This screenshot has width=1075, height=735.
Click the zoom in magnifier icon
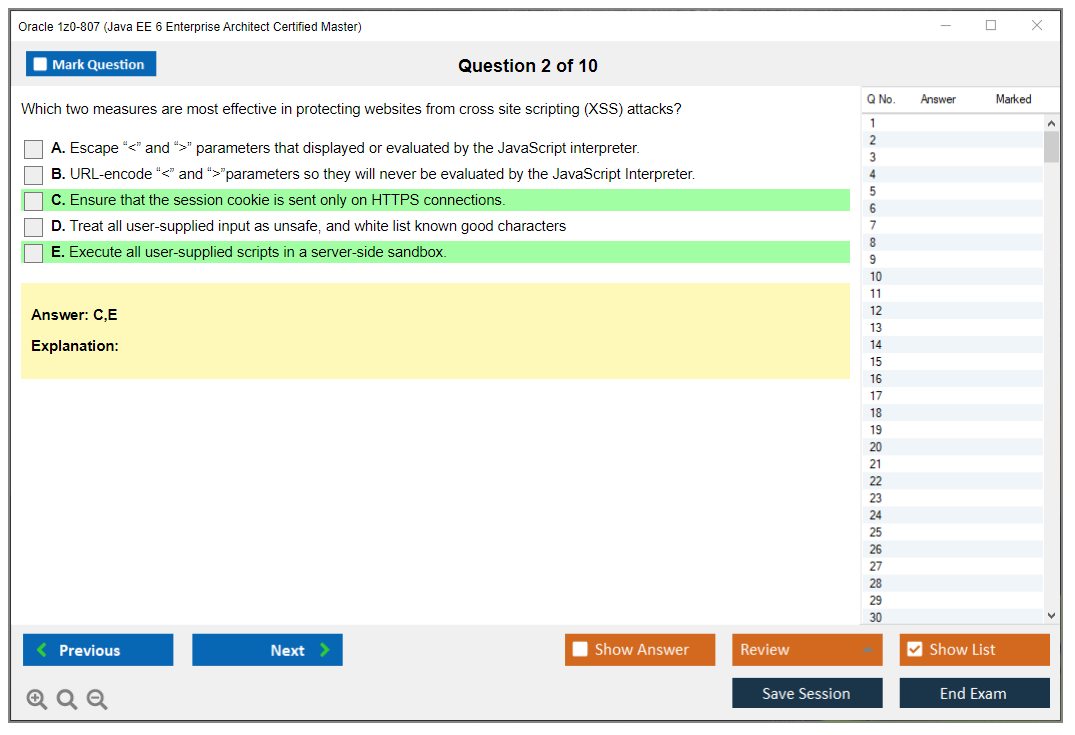tap(37, 700)
